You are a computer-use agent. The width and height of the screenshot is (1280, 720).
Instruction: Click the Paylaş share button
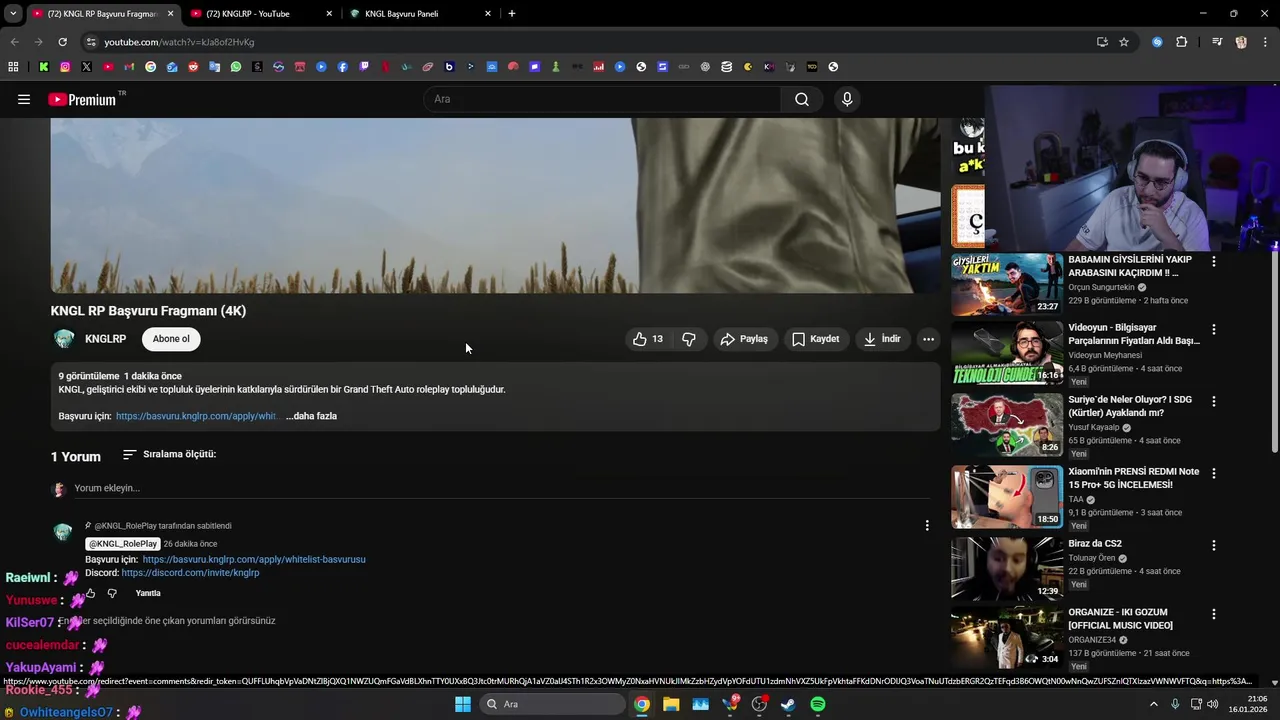[x=744, y=339]
